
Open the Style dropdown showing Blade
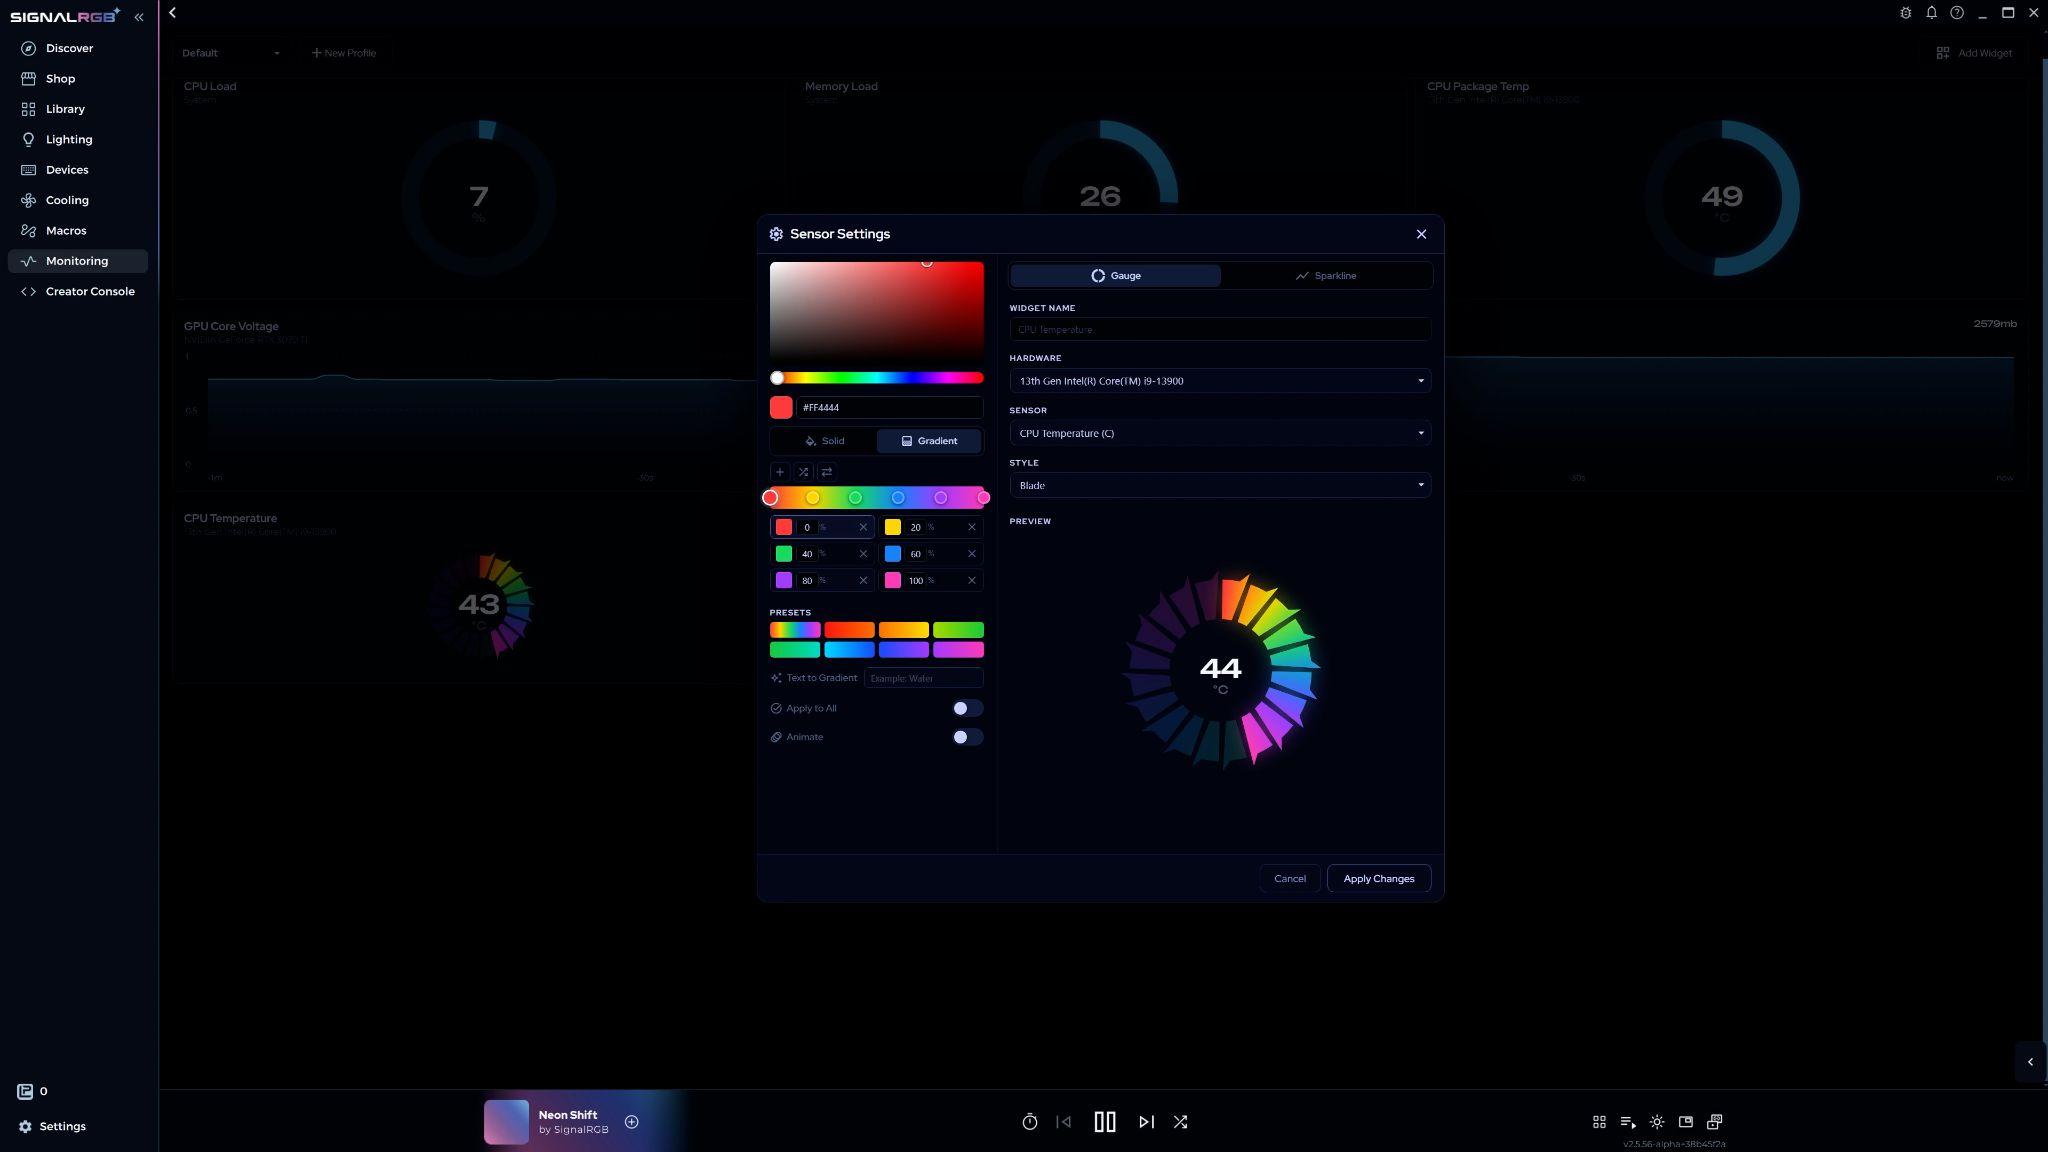pos(1220,485)
